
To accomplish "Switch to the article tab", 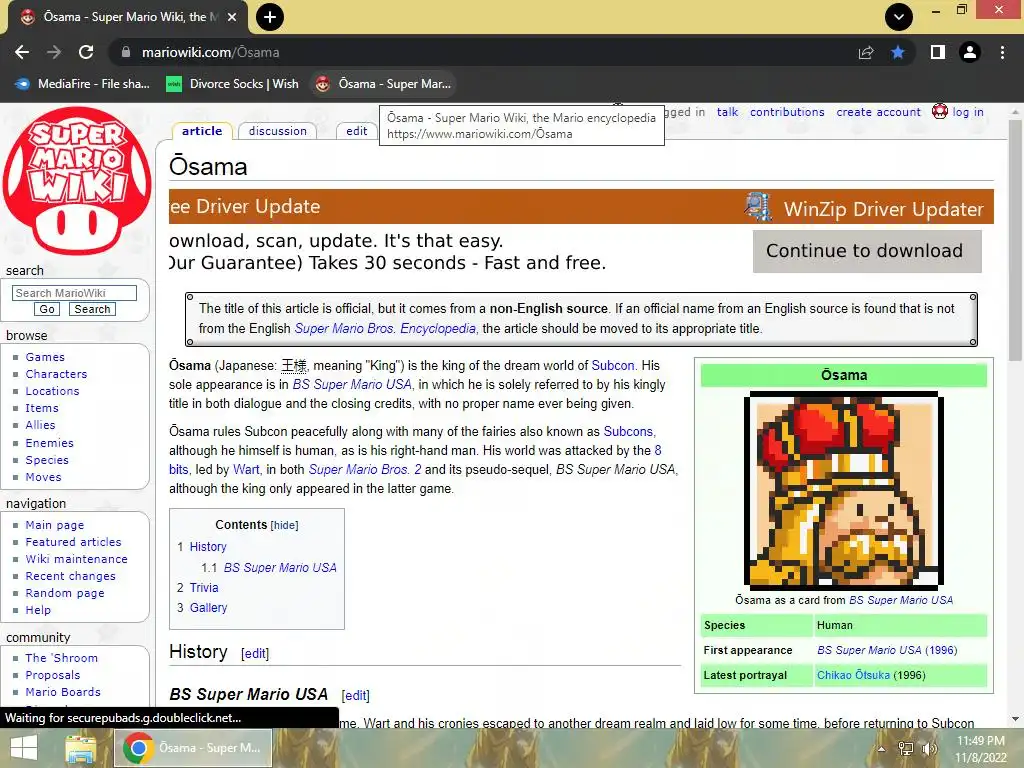I will pyautogui.click(x=202, y=131).
